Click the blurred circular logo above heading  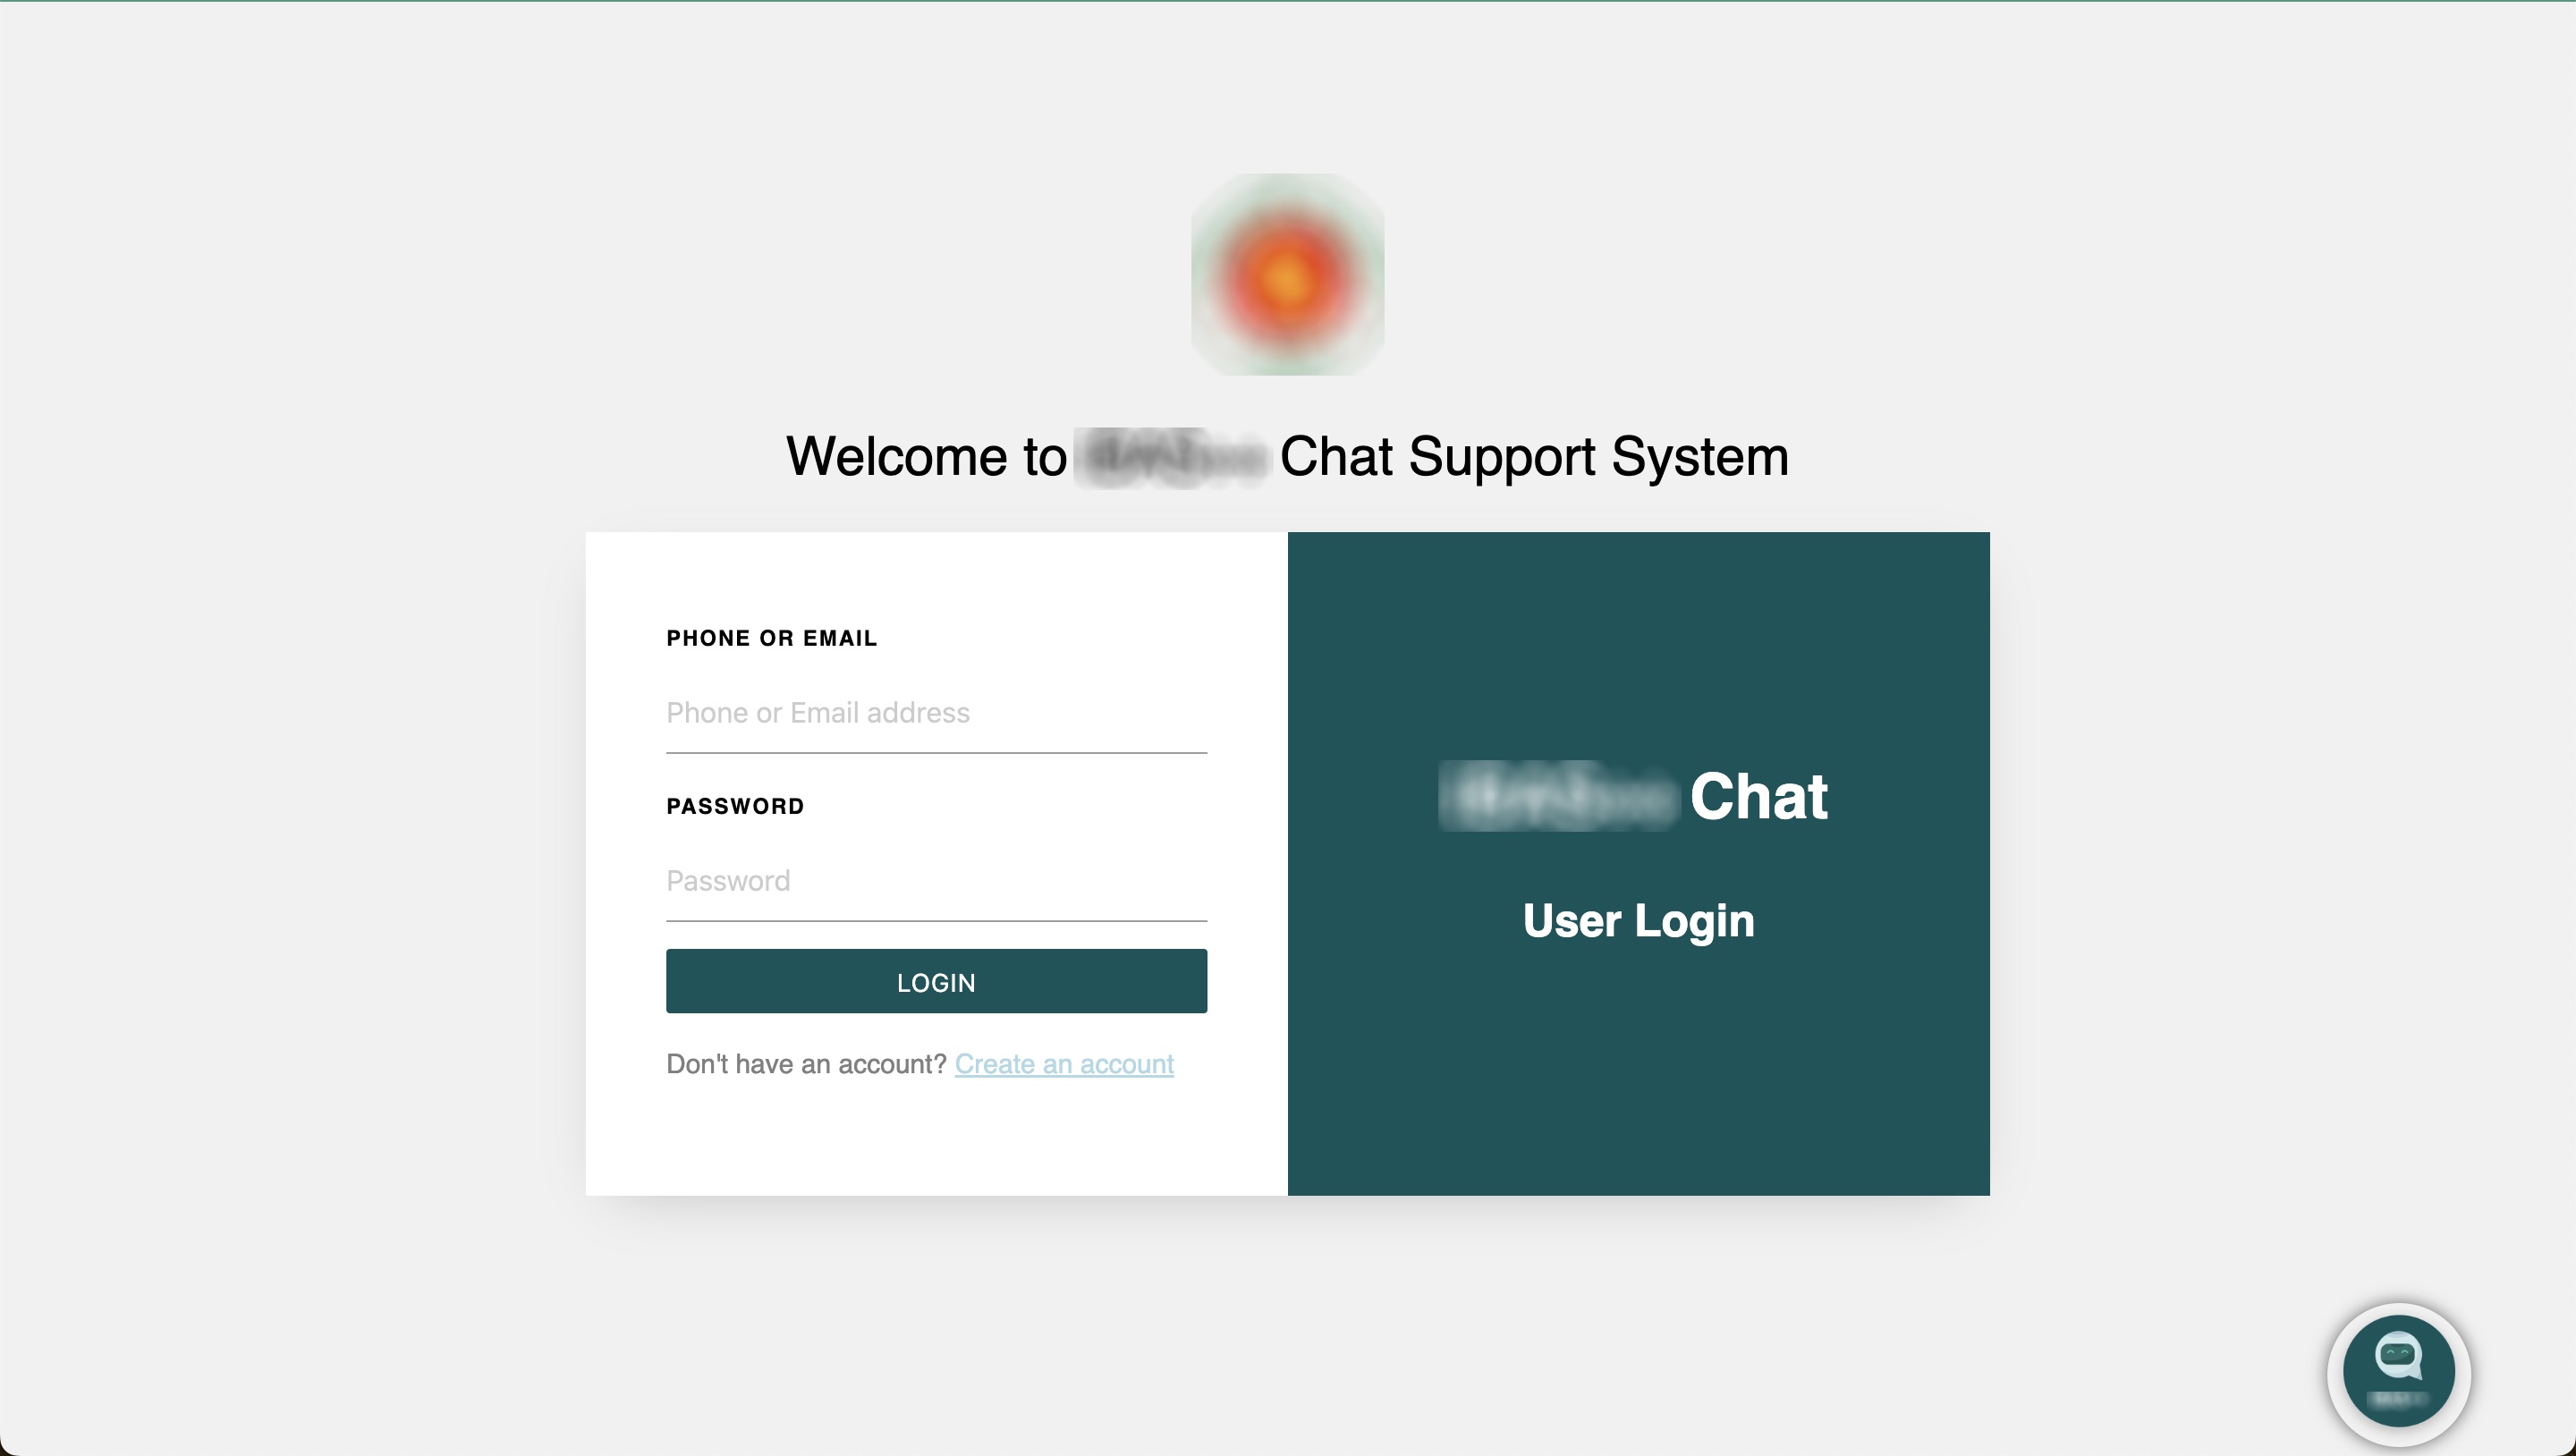pos(1287,275)
